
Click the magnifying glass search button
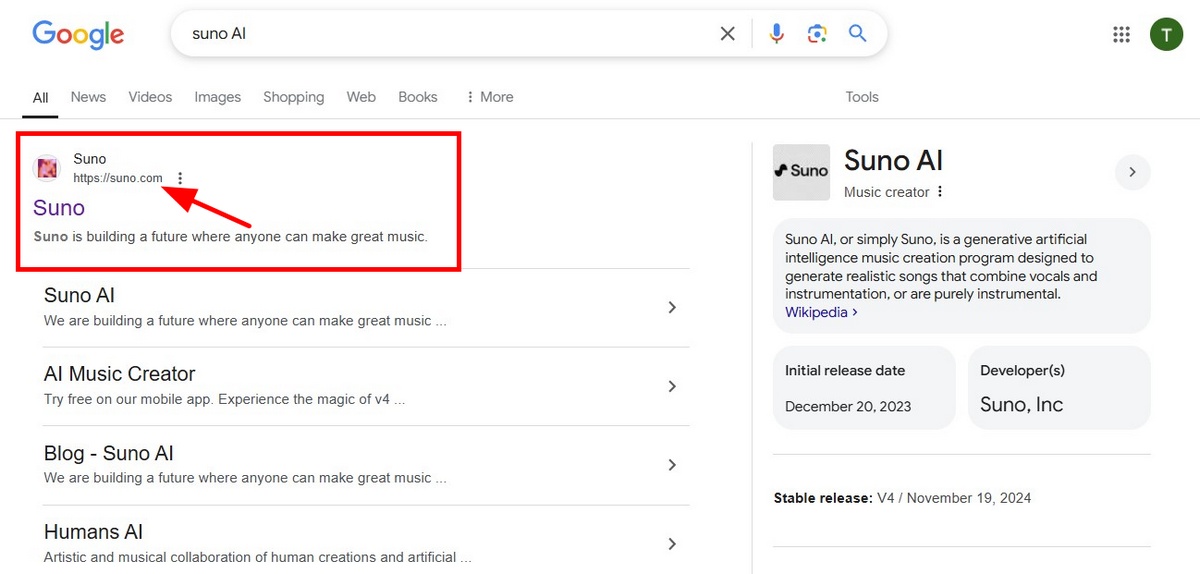click(857, 34)
